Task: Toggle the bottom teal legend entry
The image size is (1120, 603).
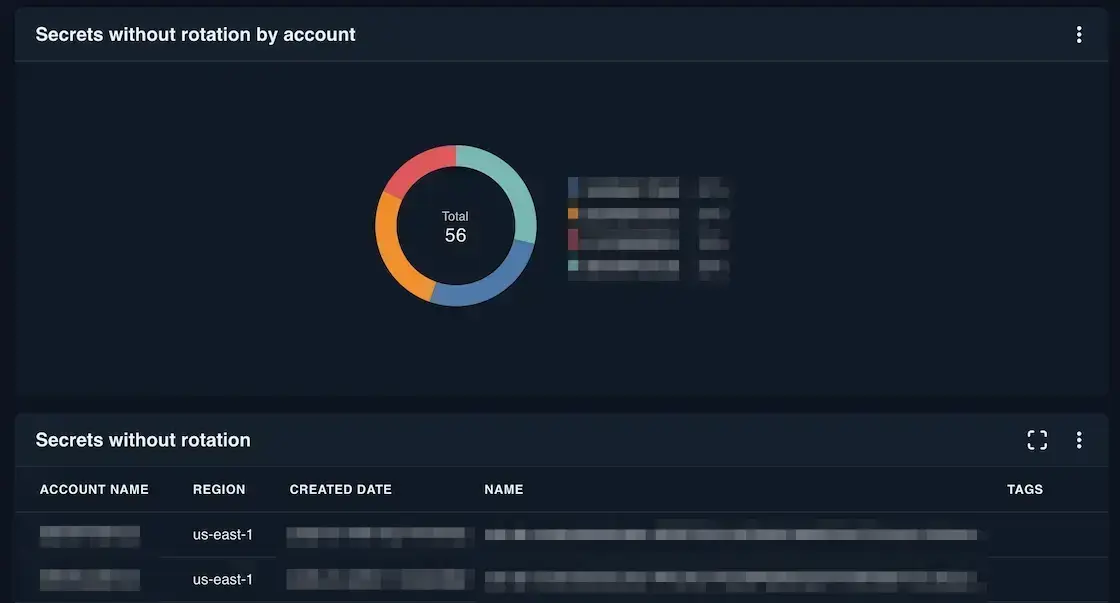Action: (x=625, y=265)
